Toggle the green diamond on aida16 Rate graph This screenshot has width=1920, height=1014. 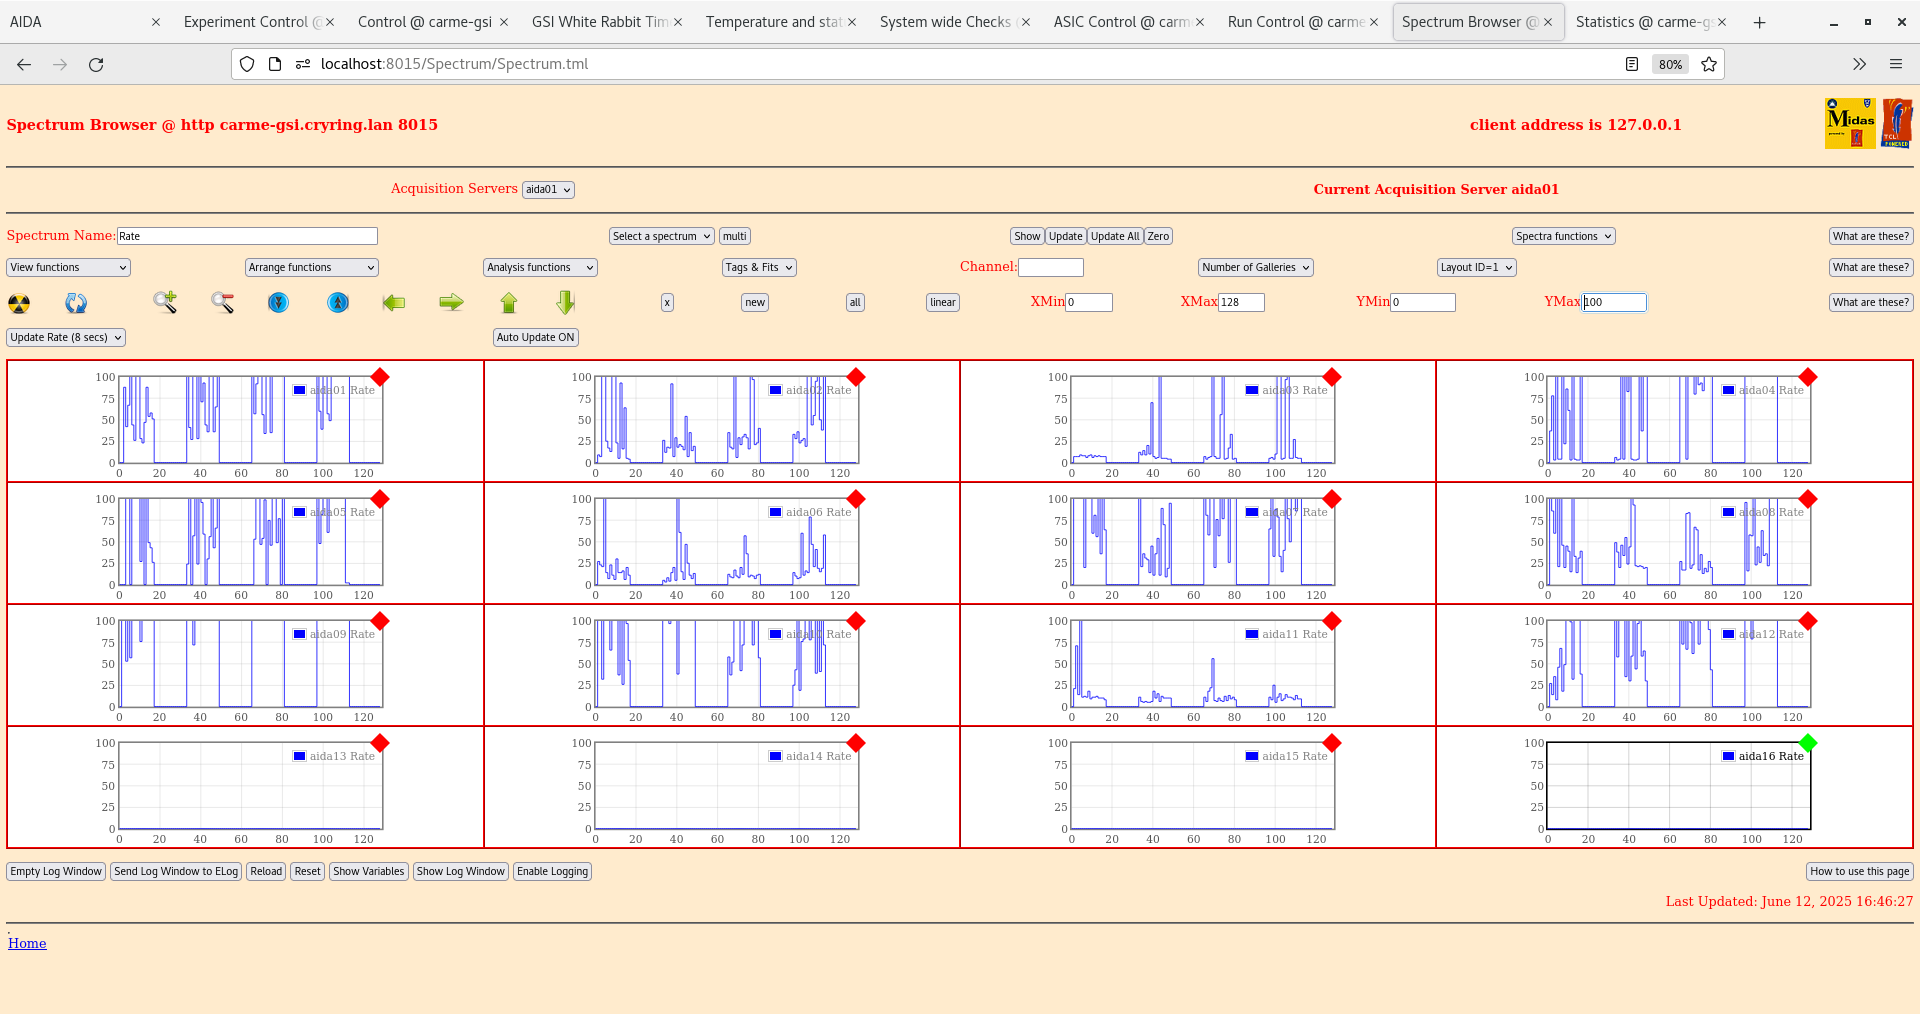coord(1807,743)
